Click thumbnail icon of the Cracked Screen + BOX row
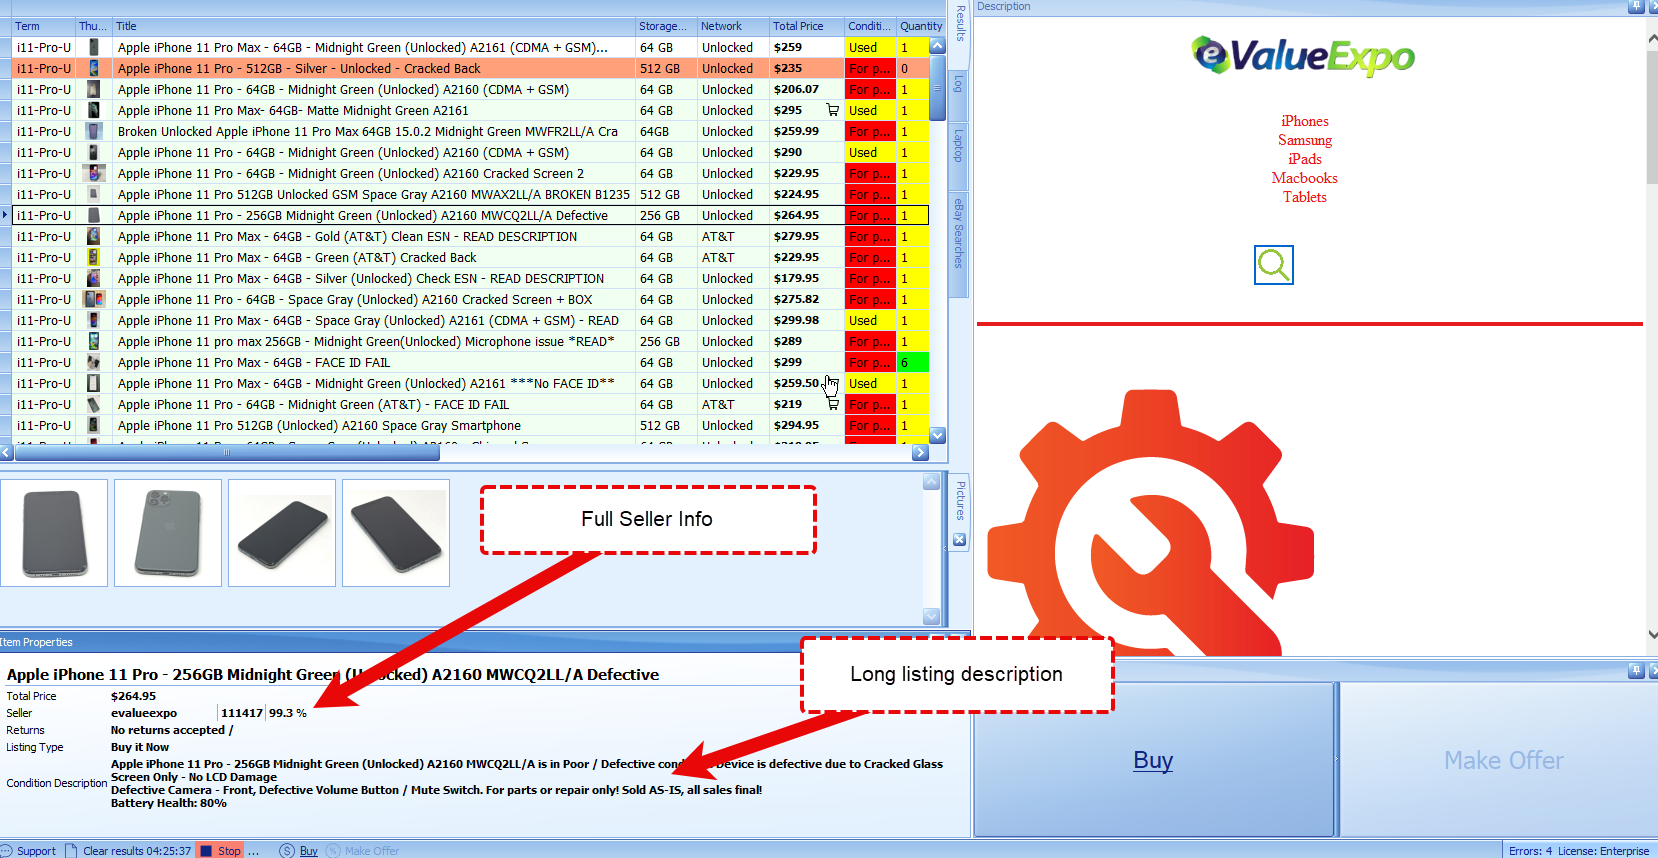Viewport: 1658px width, 858px height. pos(93,299)
